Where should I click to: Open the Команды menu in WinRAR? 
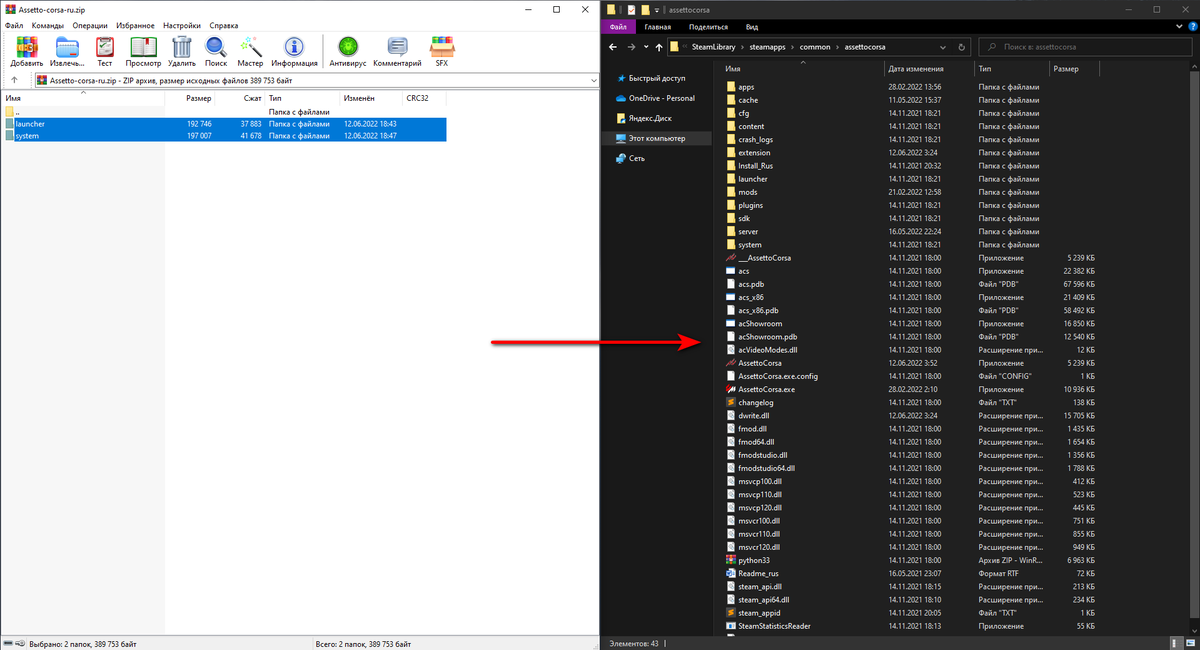[x=48, y=24]
